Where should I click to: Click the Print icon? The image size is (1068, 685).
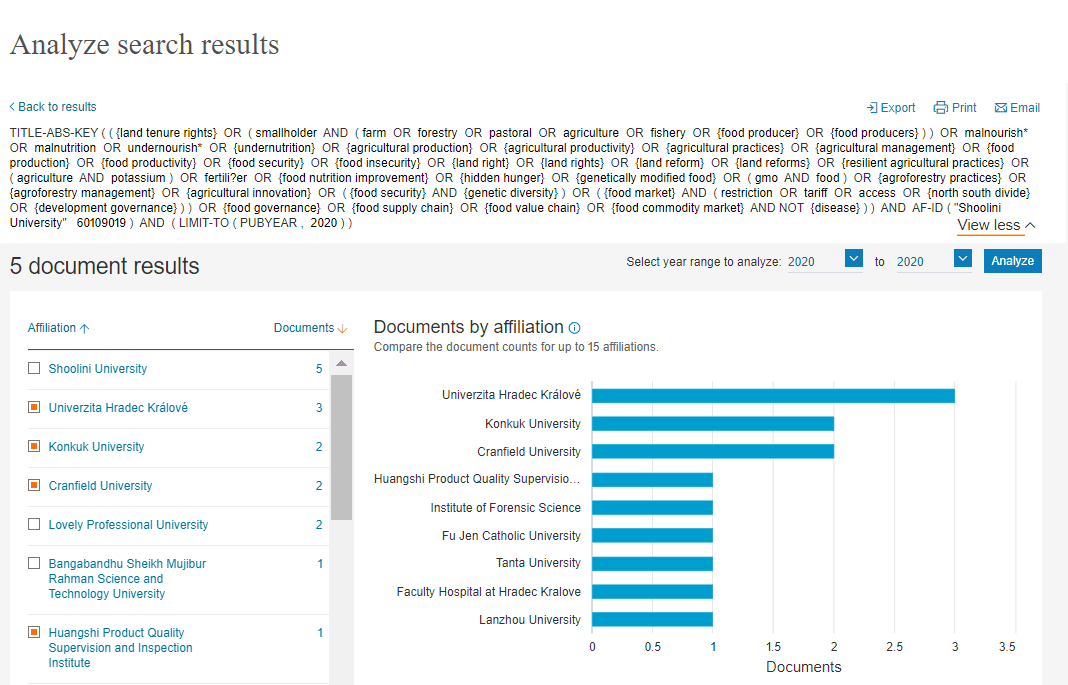[940, 108]
